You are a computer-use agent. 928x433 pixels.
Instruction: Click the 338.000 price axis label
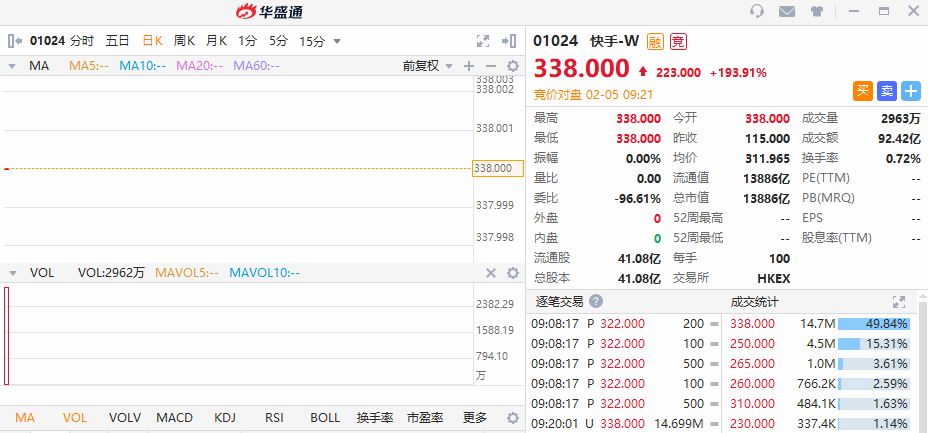[x=498, y=168]
